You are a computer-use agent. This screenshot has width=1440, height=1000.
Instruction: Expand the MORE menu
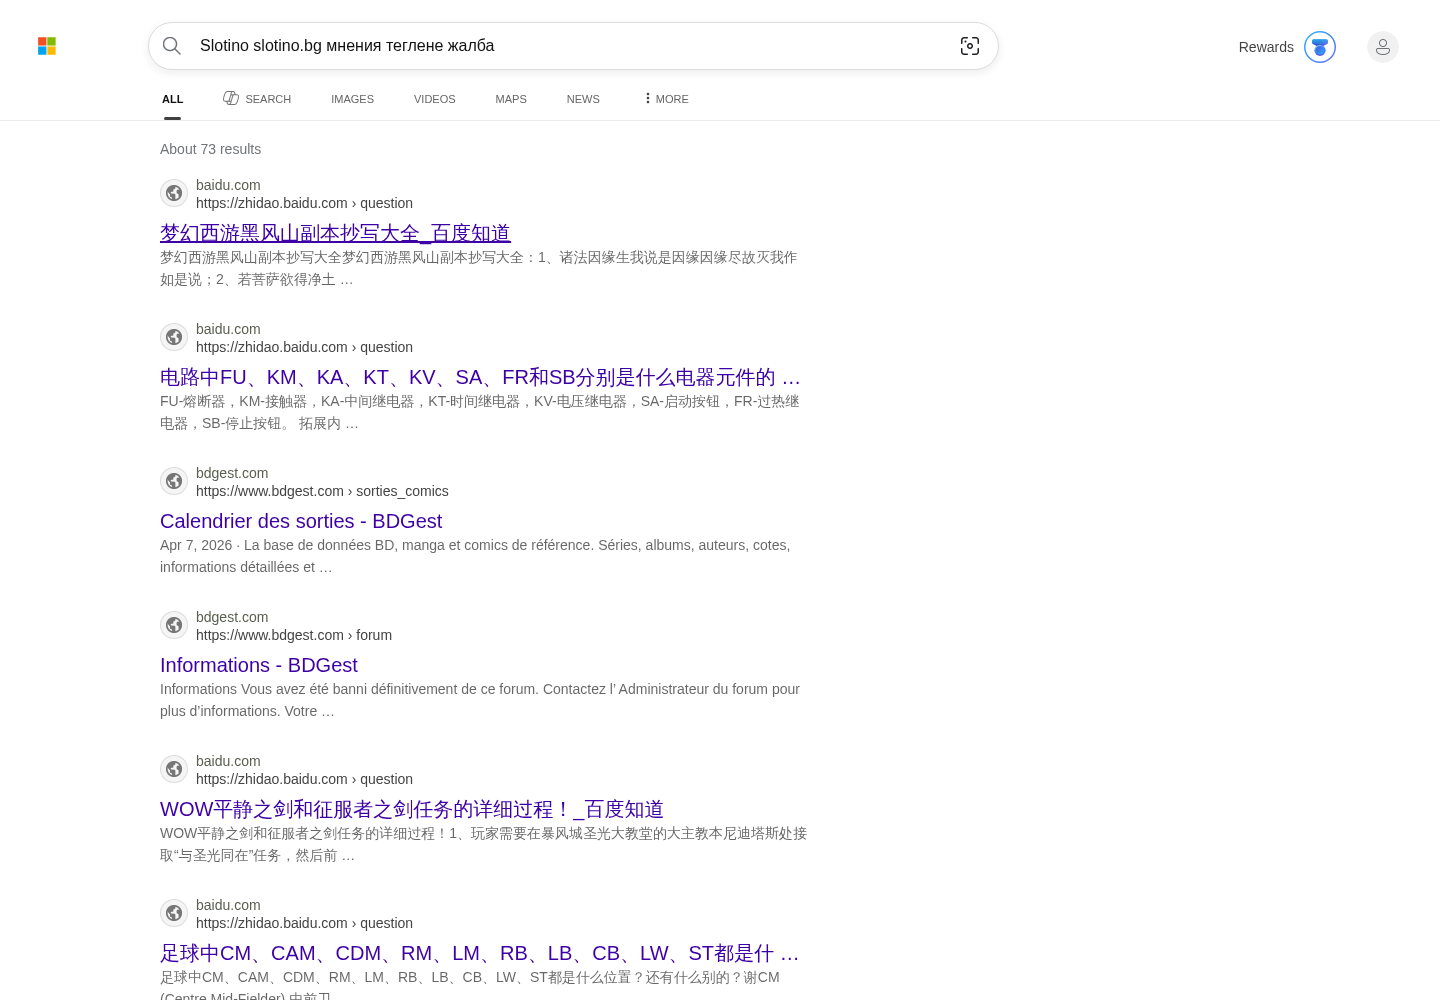[666, 99]
